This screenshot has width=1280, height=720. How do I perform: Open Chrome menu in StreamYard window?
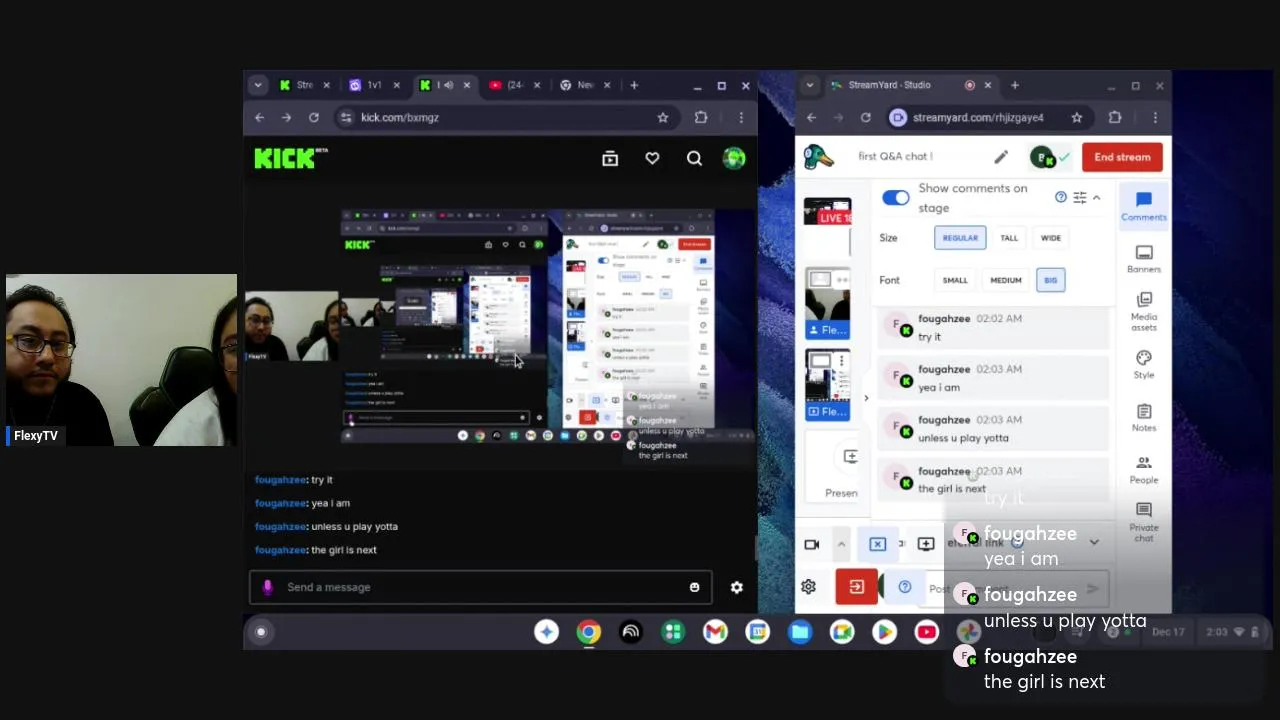click(x=1155, y=117)
